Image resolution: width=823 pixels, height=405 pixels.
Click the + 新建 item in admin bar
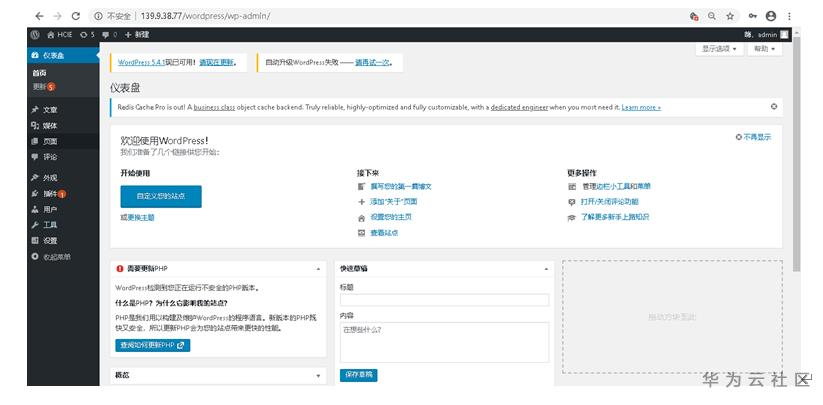point(137,35)
